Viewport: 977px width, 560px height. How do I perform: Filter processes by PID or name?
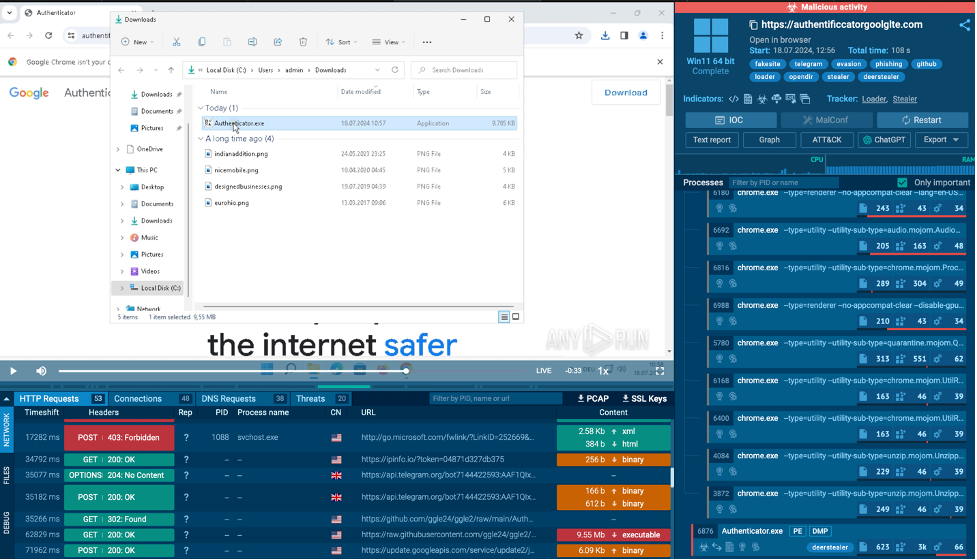[784, 183]
